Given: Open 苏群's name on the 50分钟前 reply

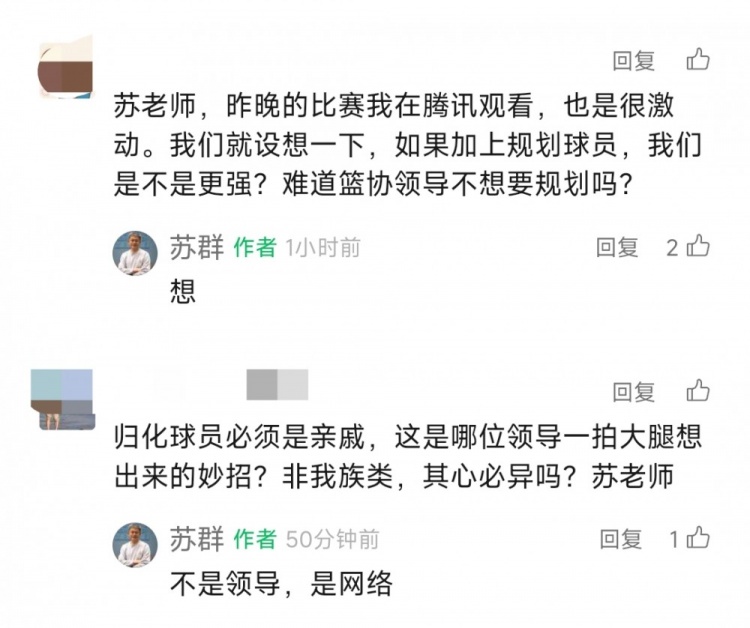Looking at the screenshot, I should [197, 540].
